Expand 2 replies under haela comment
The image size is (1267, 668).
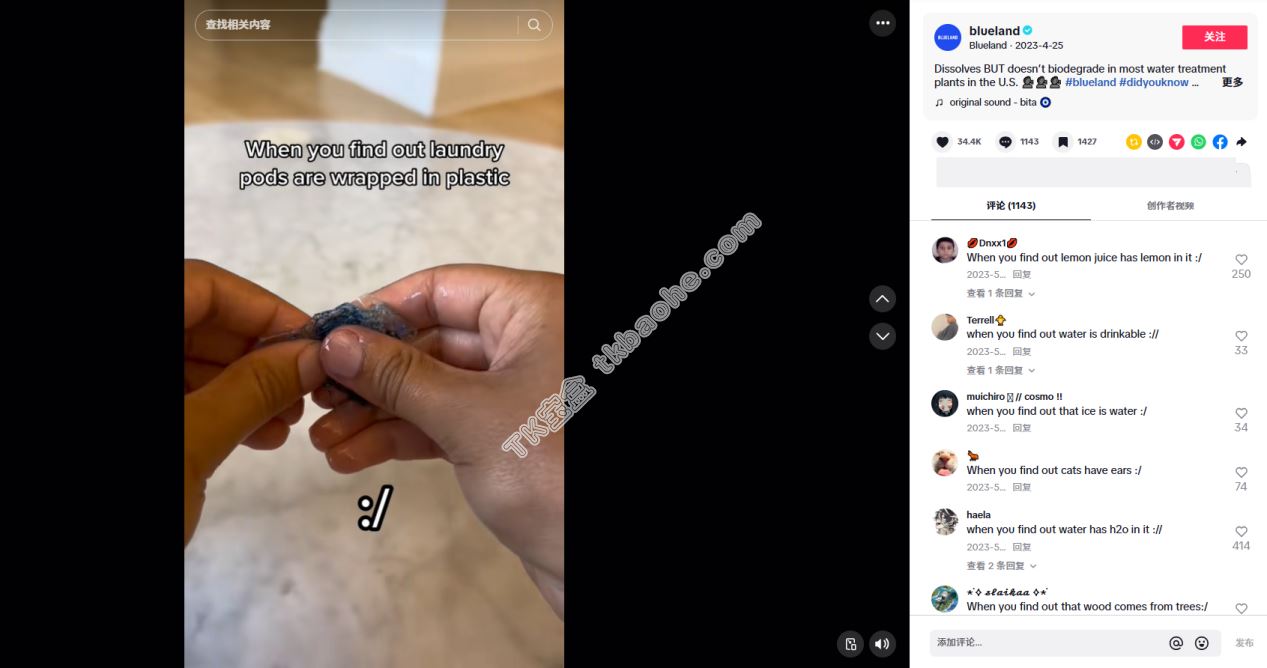coord(1000,566)
